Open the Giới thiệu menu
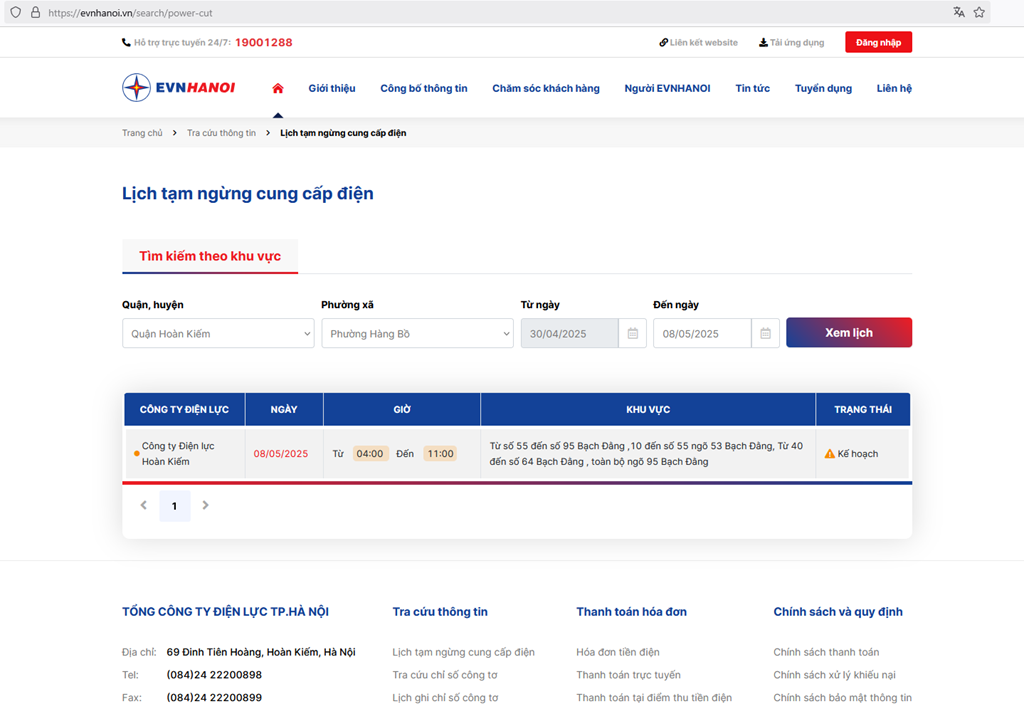 coord(332,88)
